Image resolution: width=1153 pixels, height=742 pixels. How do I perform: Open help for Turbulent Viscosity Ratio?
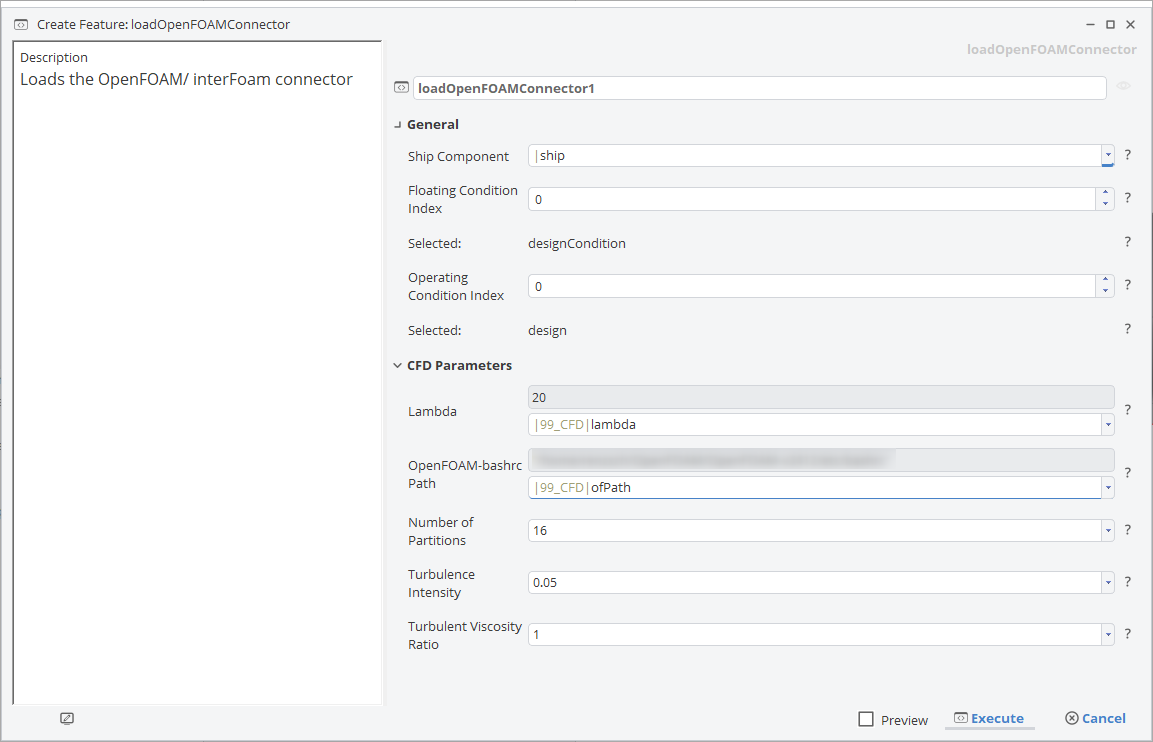coord(1127,633)
